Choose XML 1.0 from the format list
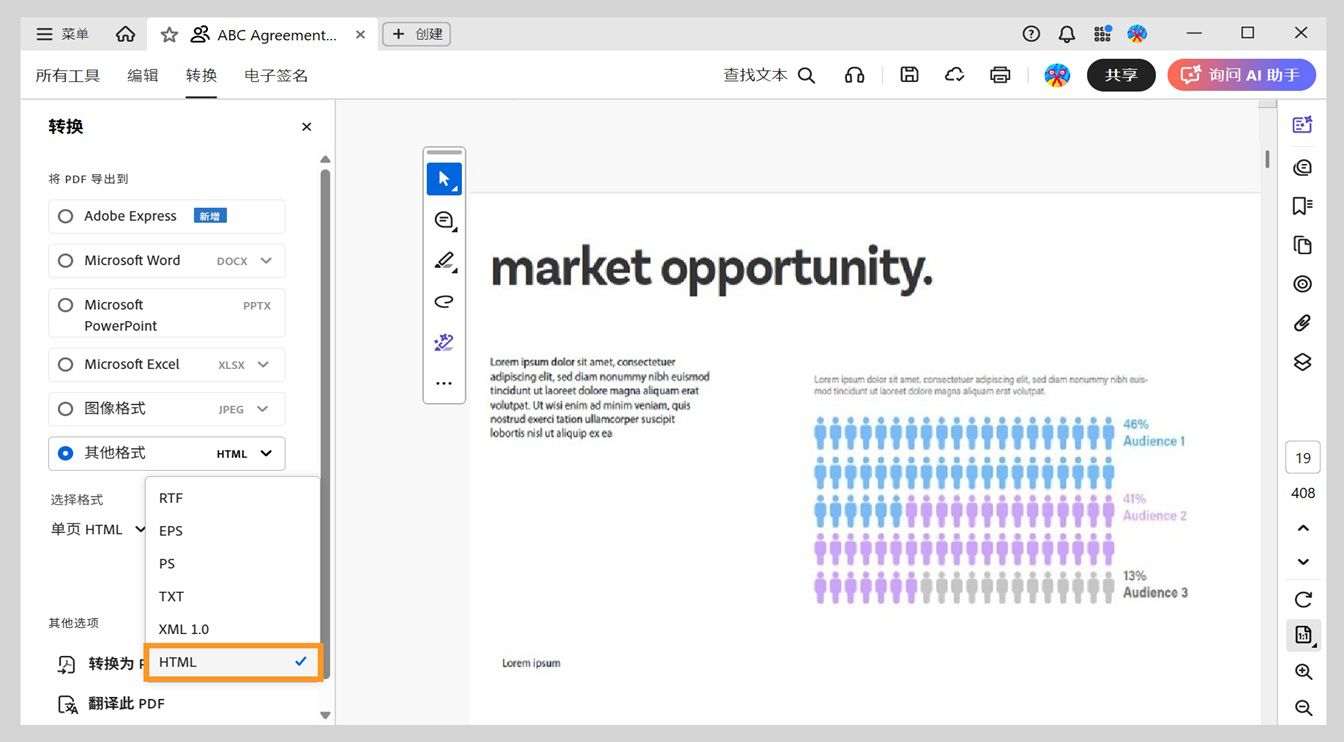Image resolution: width=1344 pixels, height=742 pixels. (232, 629)
